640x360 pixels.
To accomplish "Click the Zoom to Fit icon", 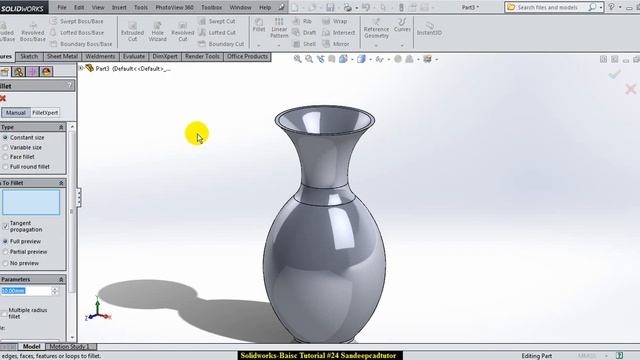I will pos(298,59).
